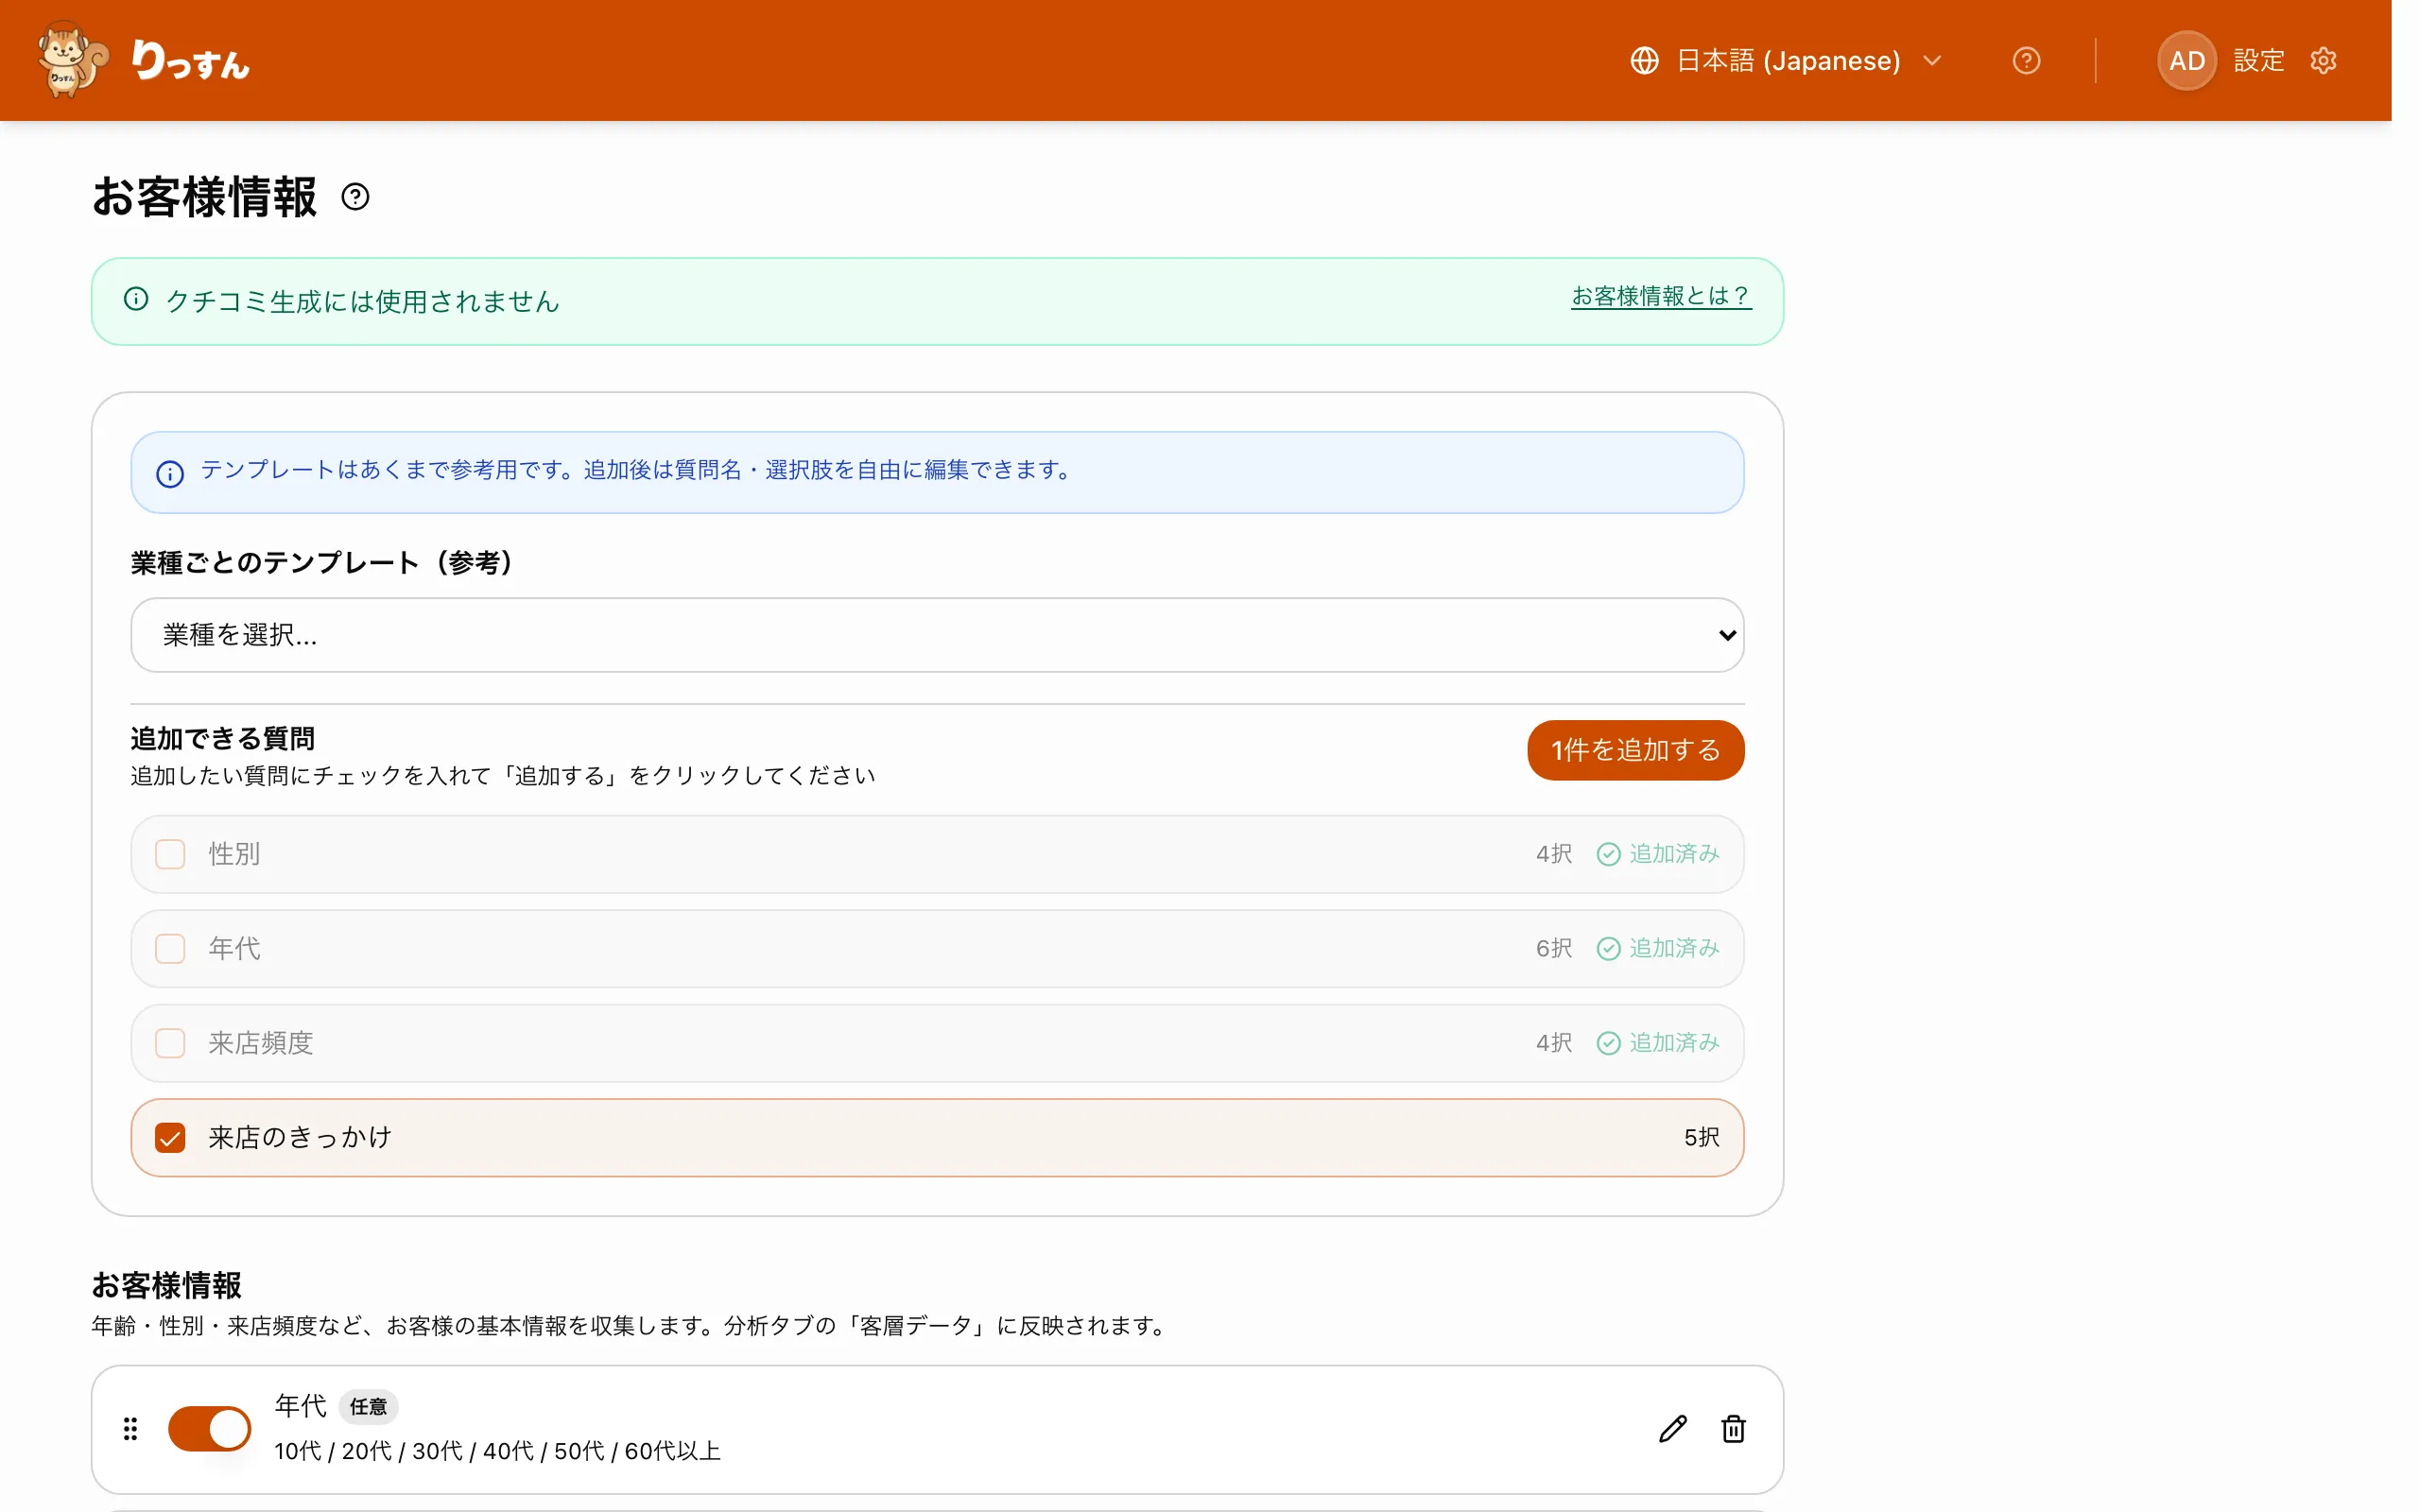Open the header help question-mark icon
2420x1512 pixels.
[2026, 61]
